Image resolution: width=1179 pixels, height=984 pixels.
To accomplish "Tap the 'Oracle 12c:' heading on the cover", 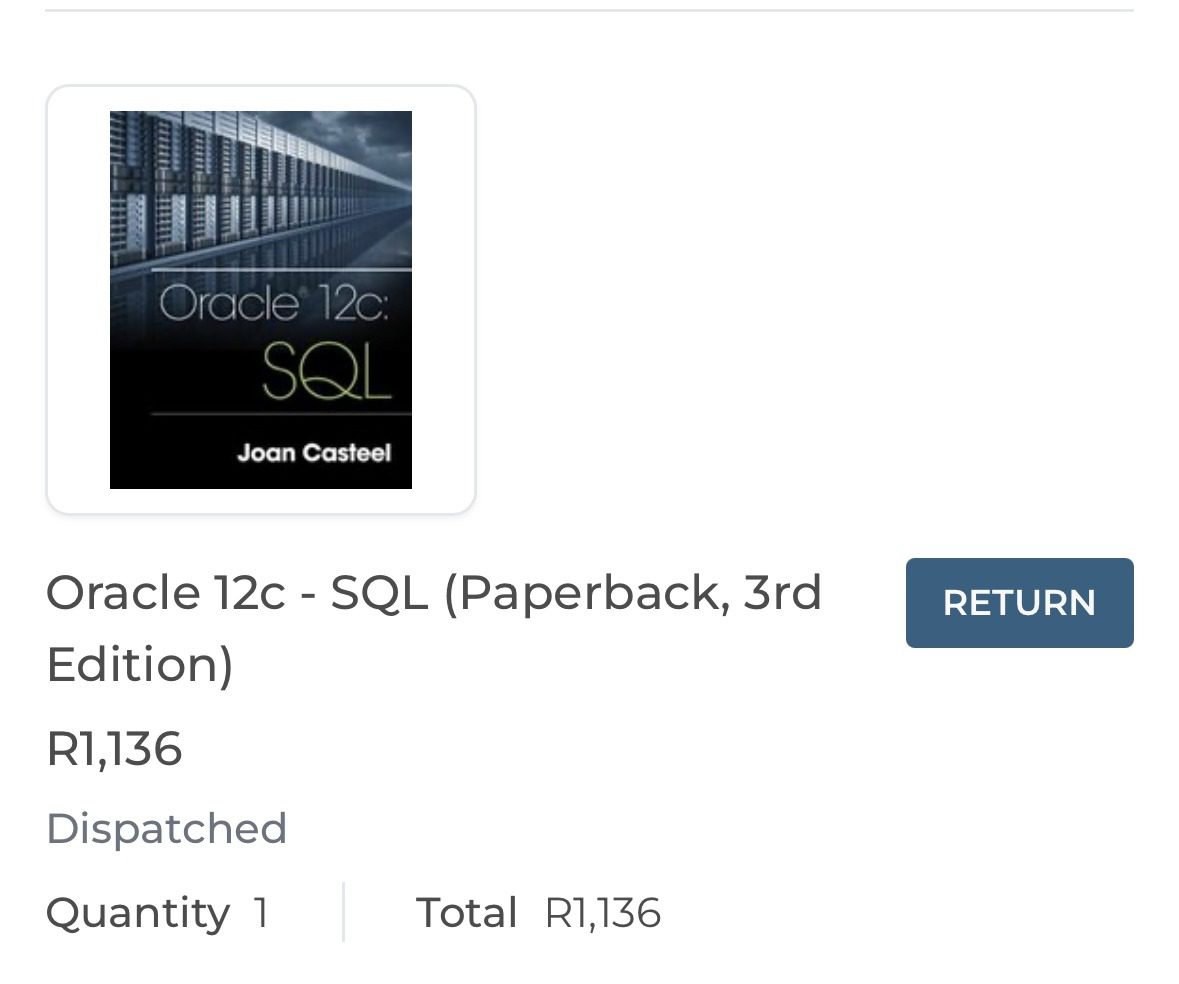I will (x=273, y=301).
